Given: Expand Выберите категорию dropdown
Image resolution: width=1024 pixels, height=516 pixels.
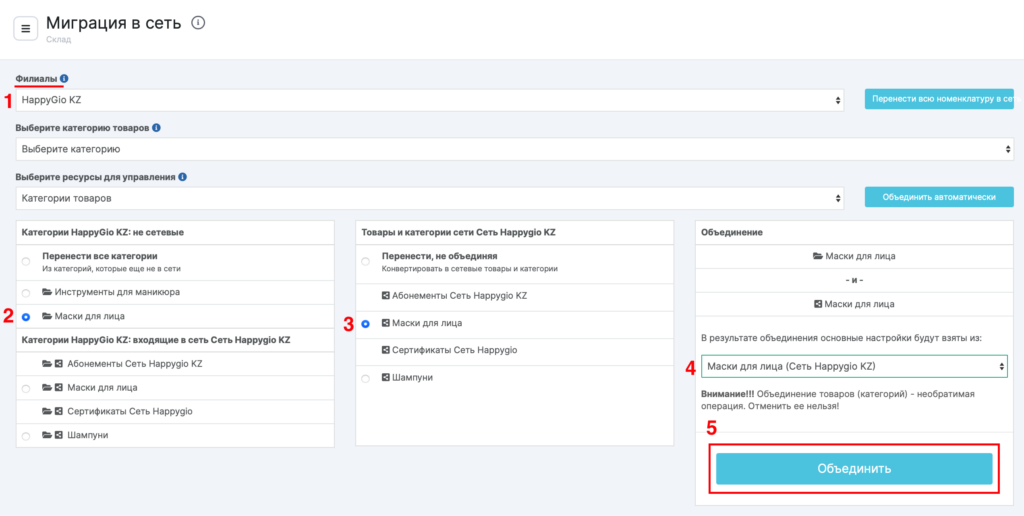Looking at the screenshot, I should pos(514,149).
